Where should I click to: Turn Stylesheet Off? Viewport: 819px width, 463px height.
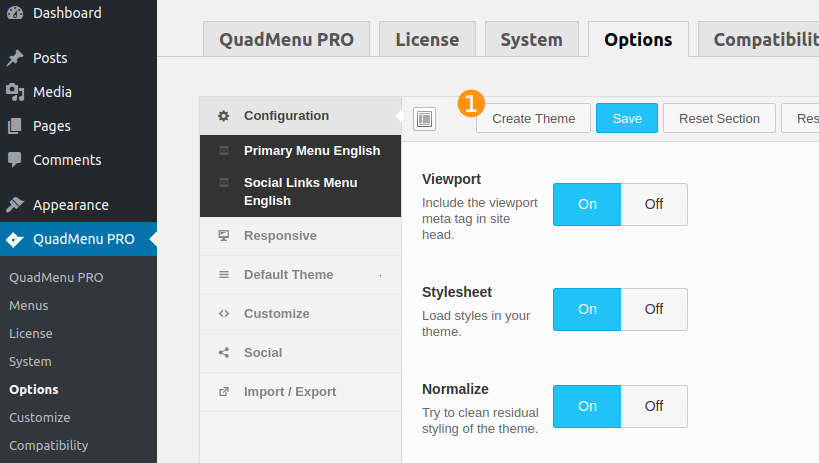coord(654,309)
